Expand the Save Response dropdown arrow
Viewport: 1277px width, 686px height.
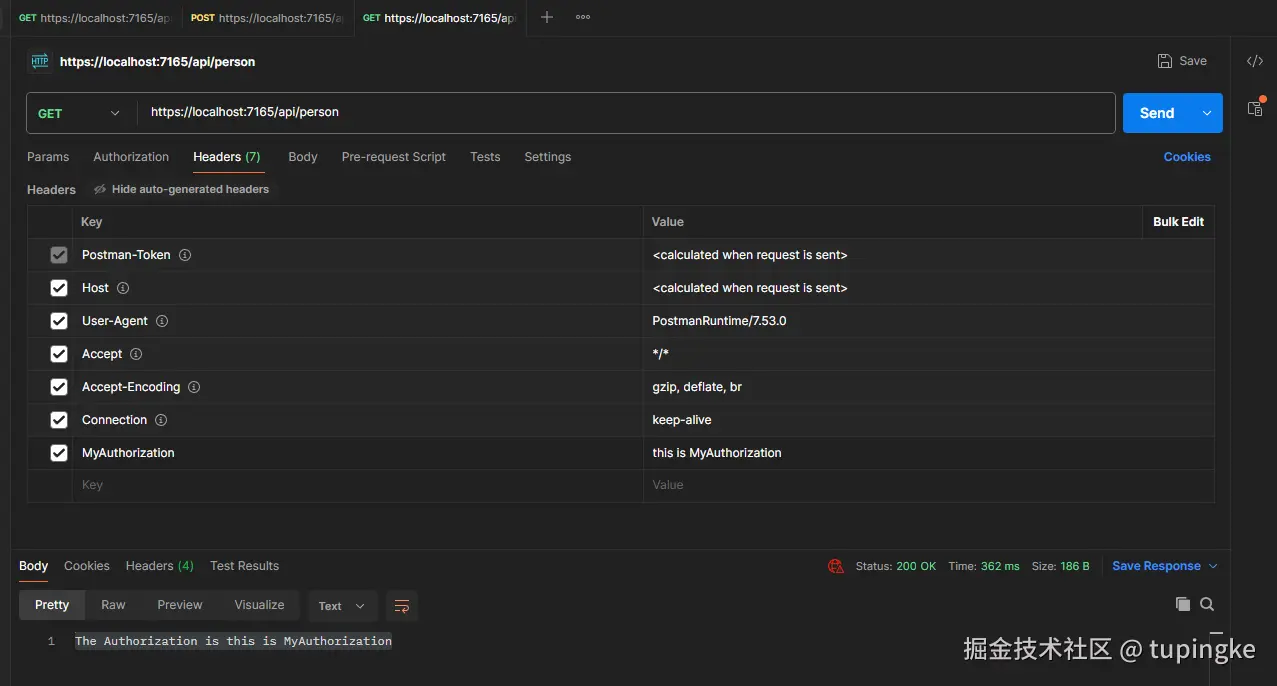(1213, 566)
